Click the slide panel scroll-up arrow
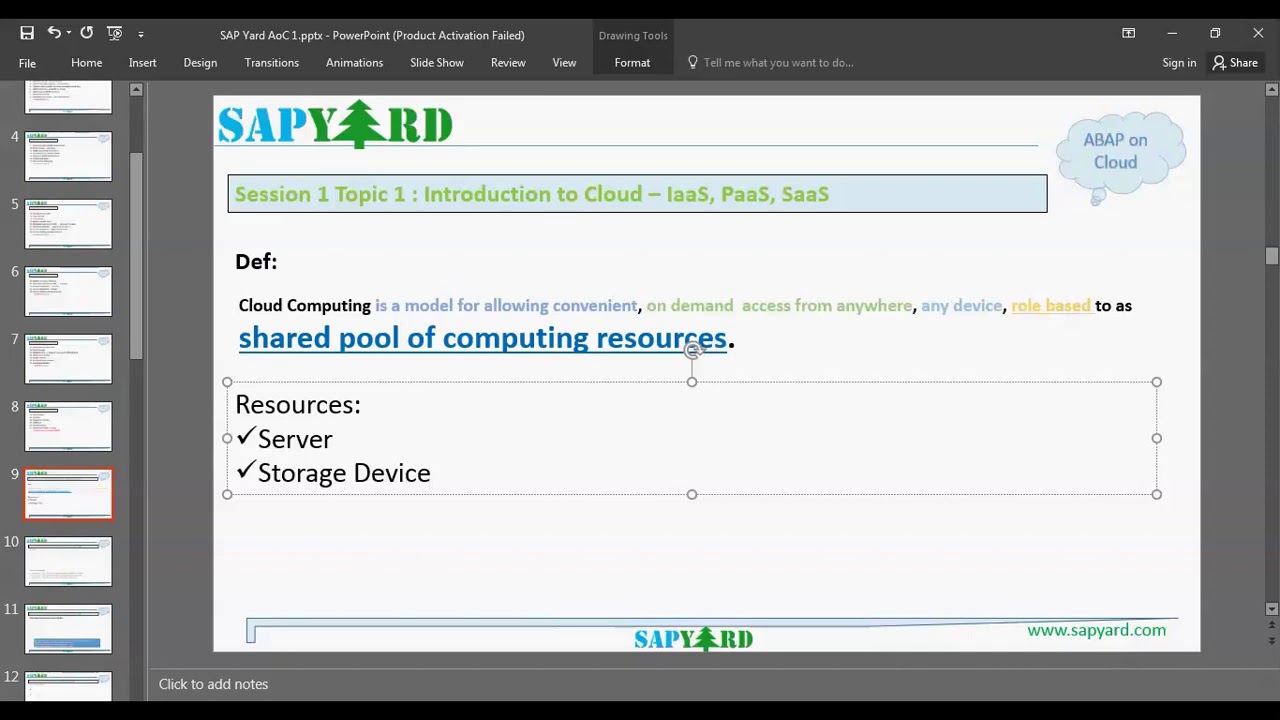The width and height of the screenshot is (1280, 720). 136,90
